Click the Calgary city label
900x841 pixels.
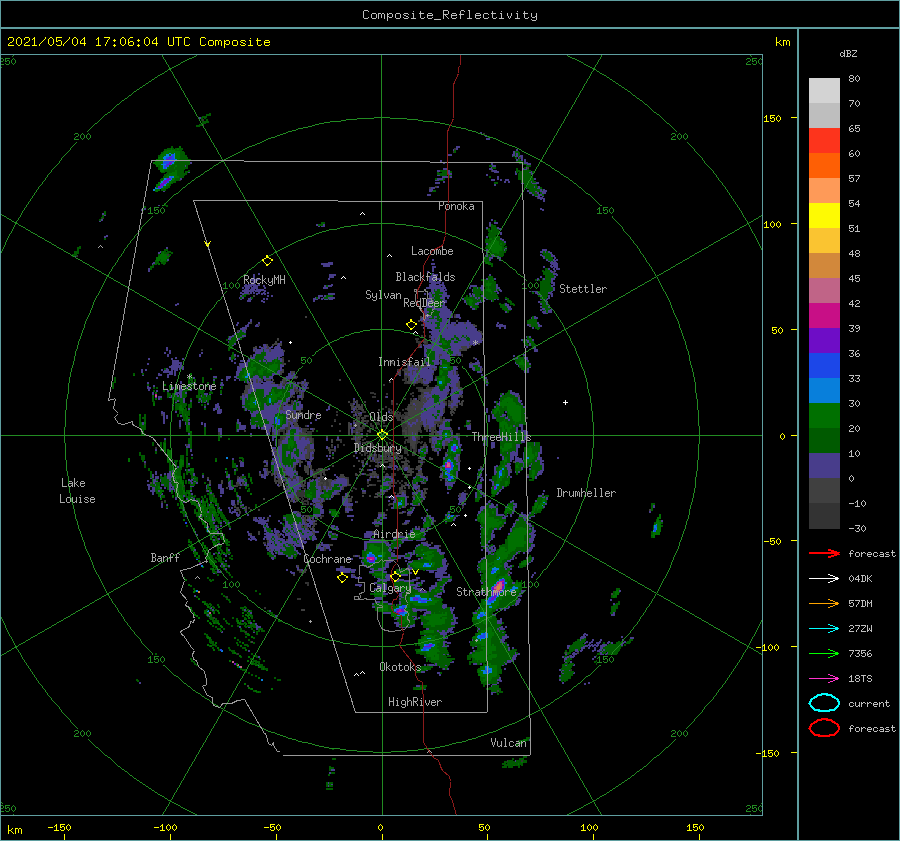[x=390, y=588]
